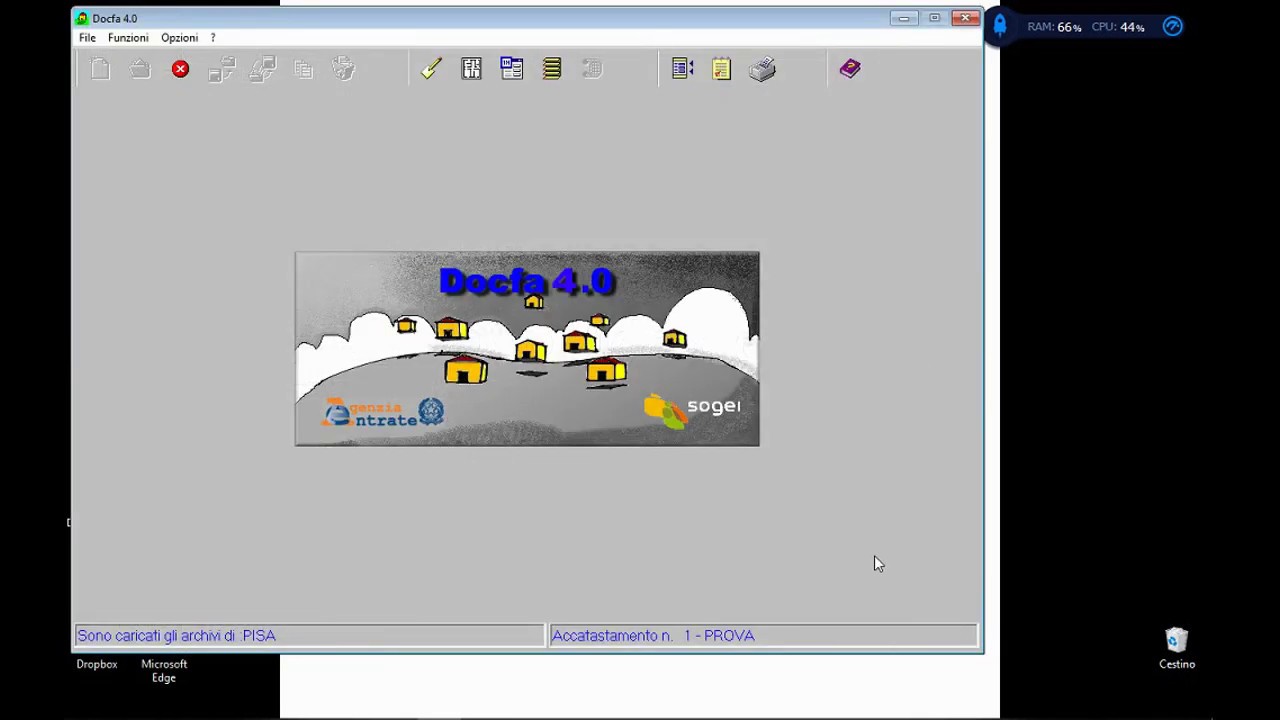1280x720 pixels.
Task: Click the greyed recycle-style toolbar icon
Action: pos(344,69)
